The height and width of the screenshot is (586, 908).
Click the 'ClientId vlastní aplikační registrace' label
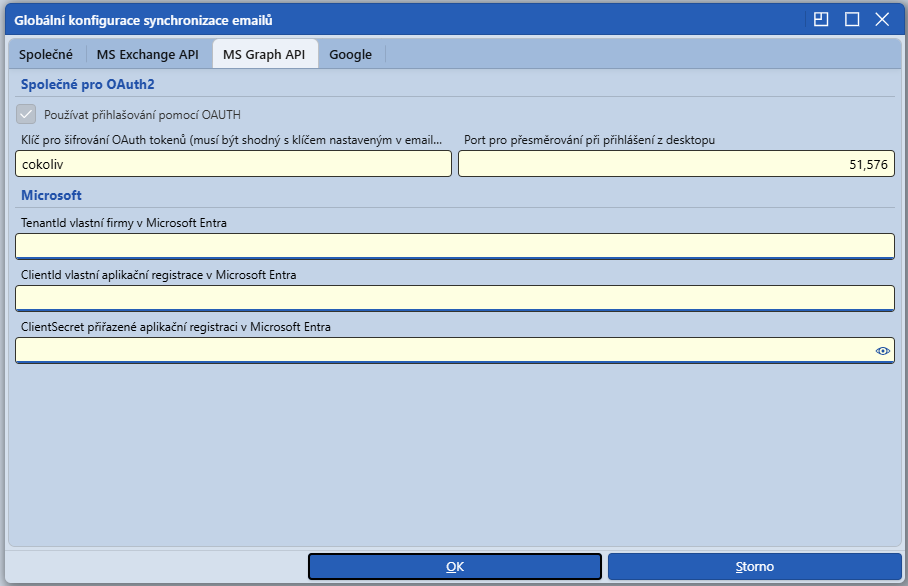pos(158,275)
